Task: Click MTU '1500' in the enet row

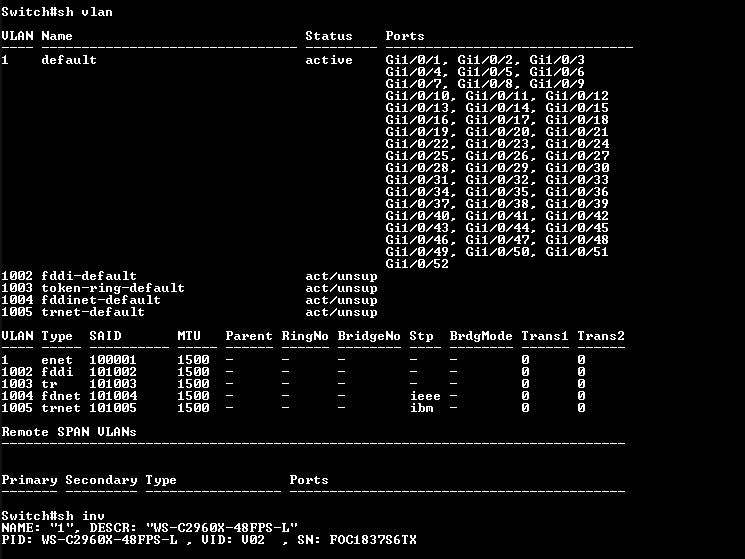Action: tap(193, 360)
